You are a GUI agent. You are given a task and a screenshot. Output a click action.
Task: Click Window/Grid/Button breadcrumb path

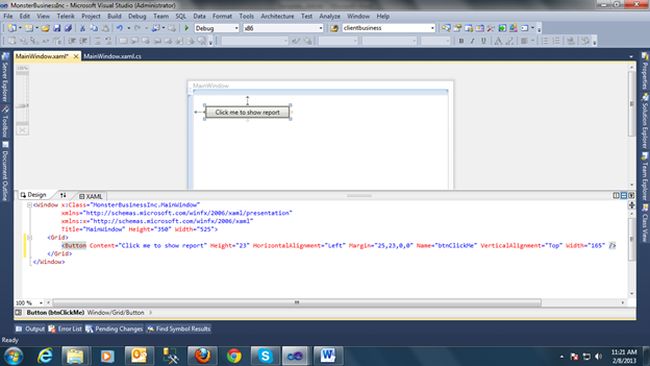[x=116, y=313]
